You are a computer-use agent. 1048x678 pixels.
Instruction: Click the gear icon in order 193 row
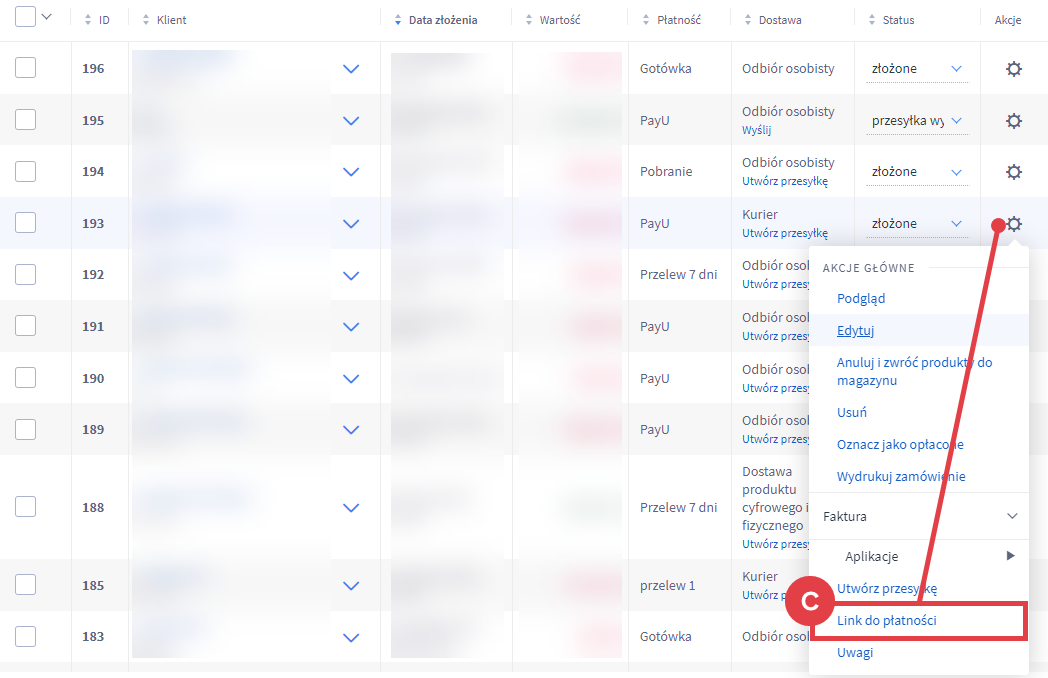(x=1013, y=223)
